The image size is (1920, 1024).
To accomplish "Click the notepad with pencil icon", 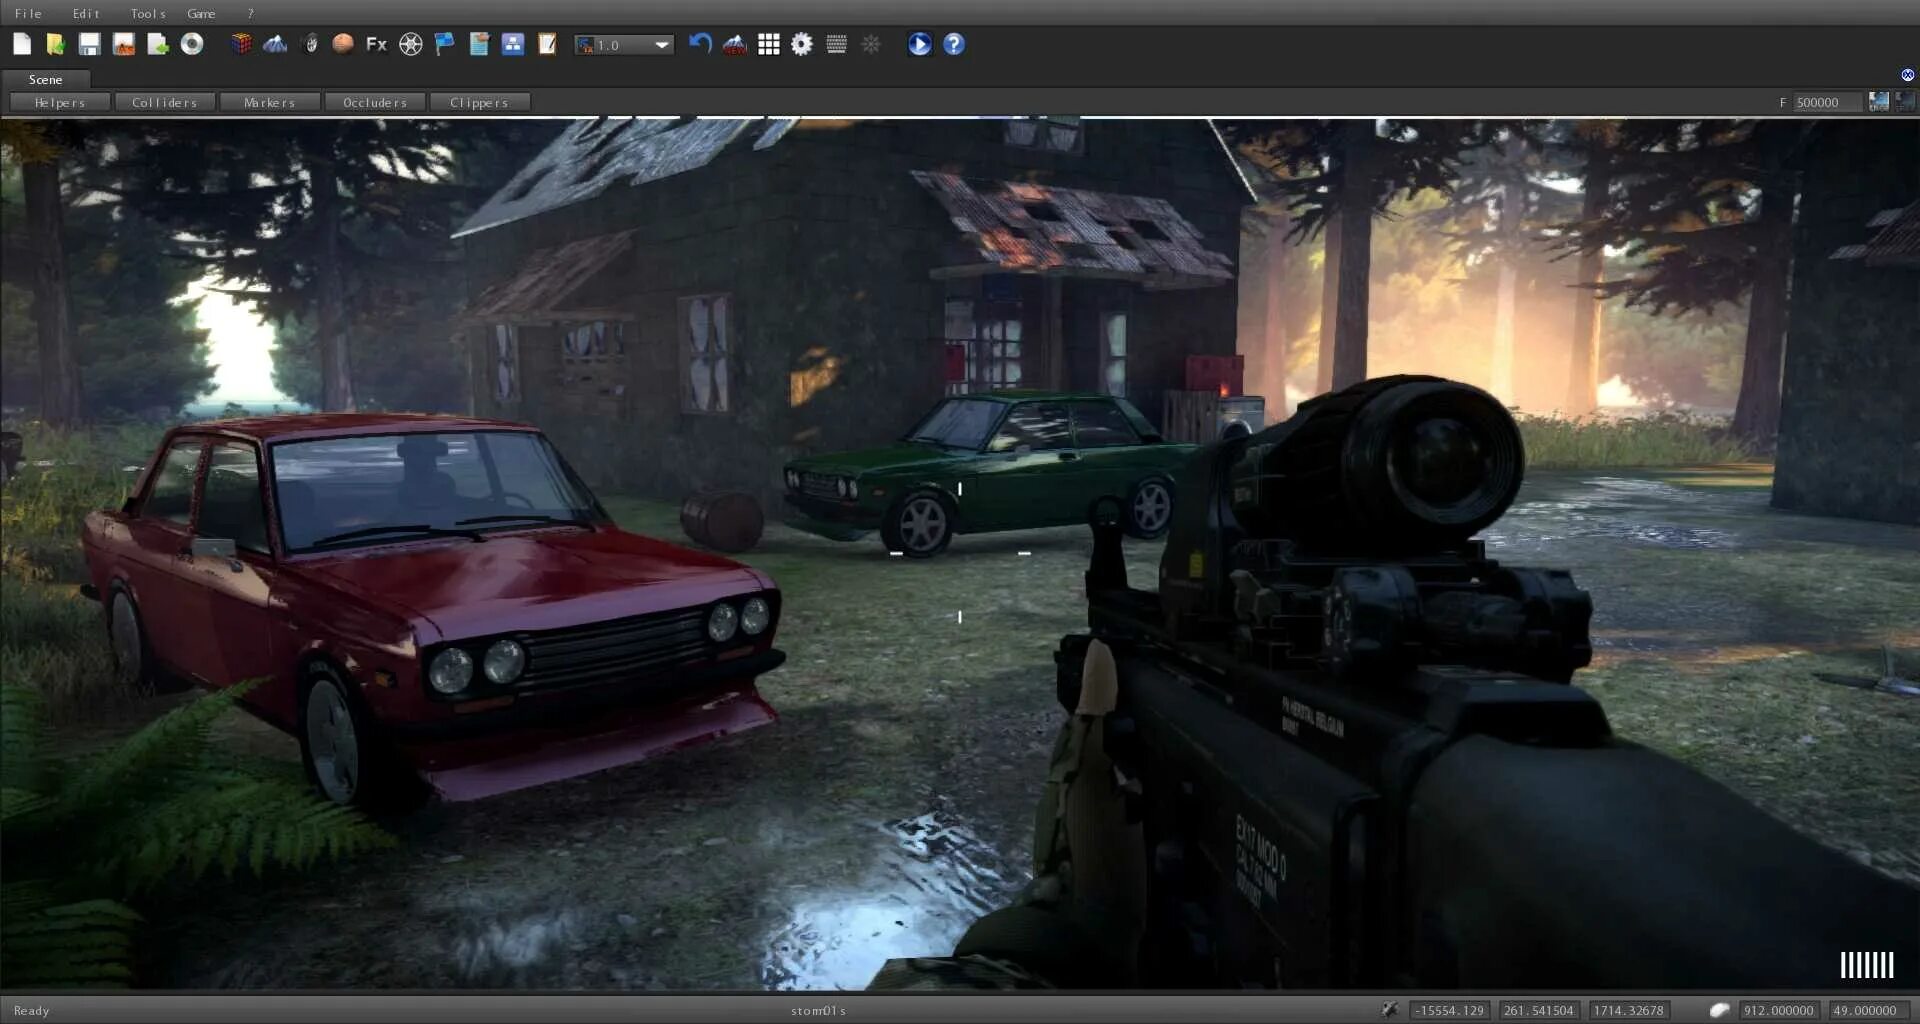I will tap(547, 44).
